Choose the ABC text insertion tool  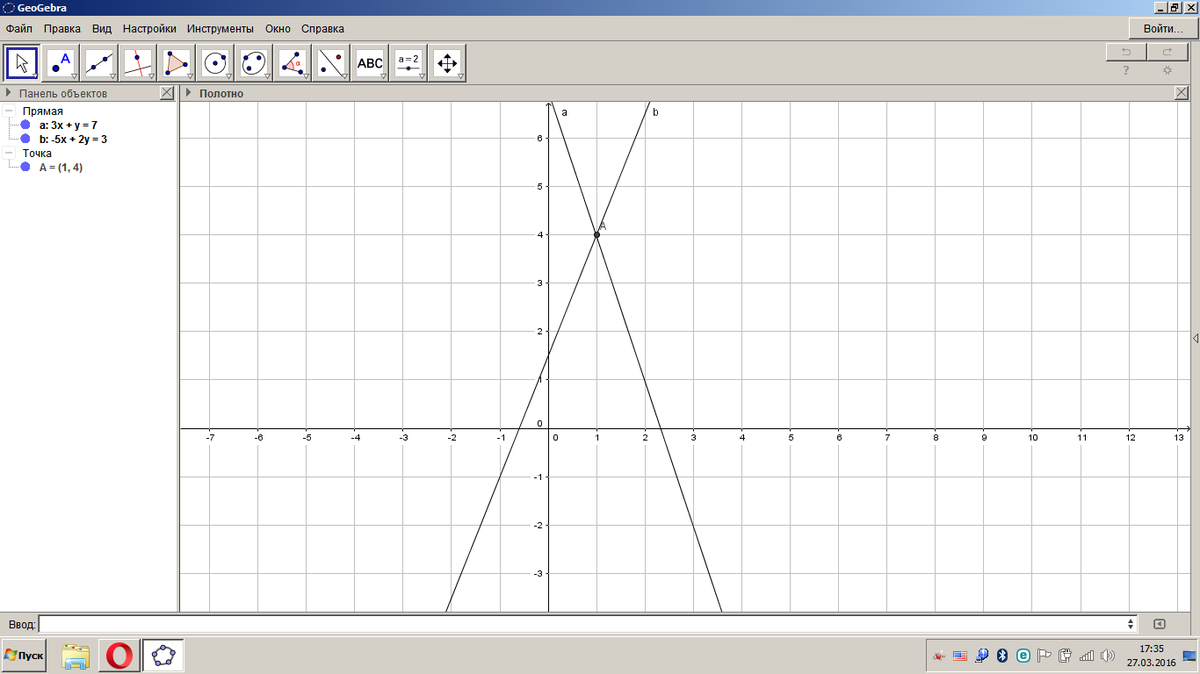coord(370,63)
